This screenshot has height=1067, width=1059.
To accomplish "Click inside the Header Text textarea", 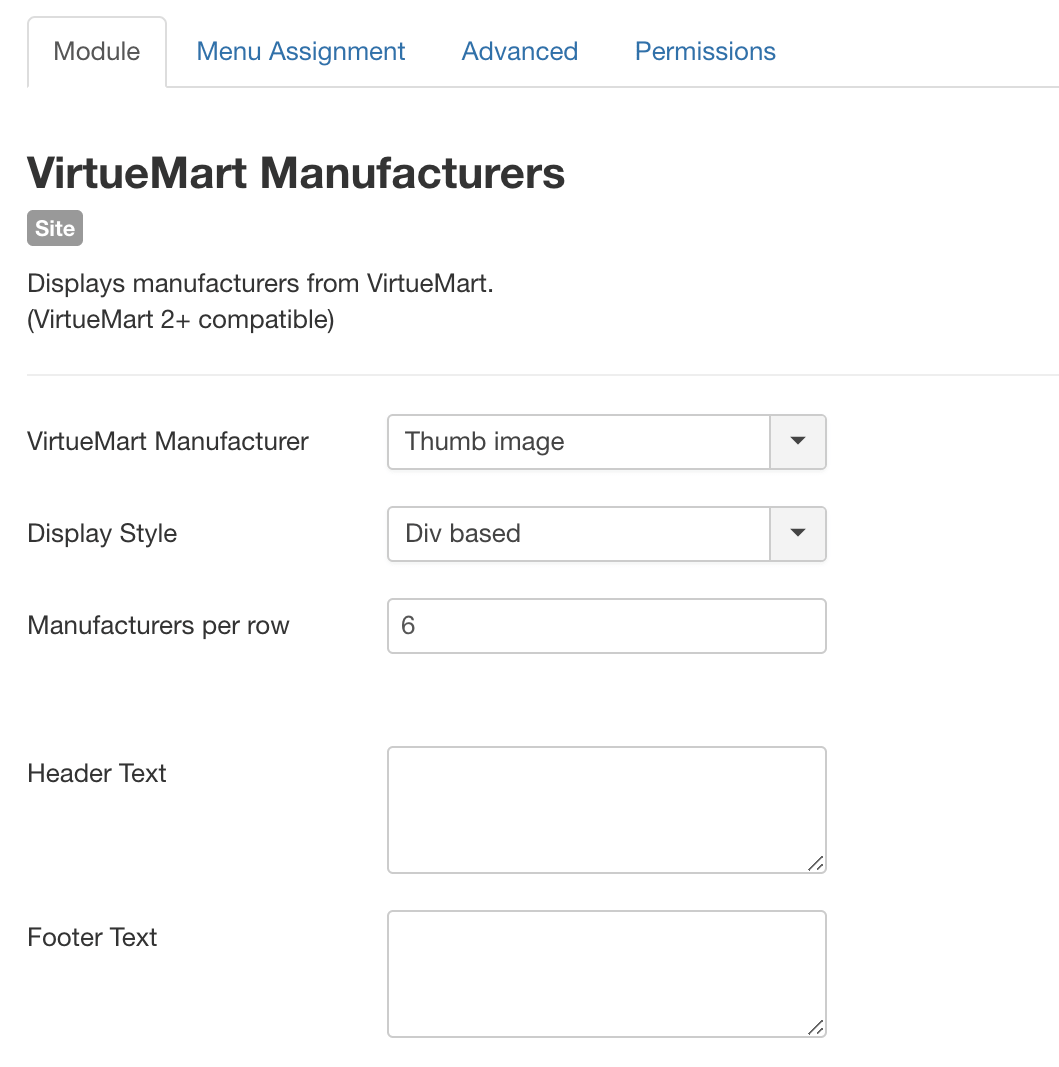I will 606,810.
